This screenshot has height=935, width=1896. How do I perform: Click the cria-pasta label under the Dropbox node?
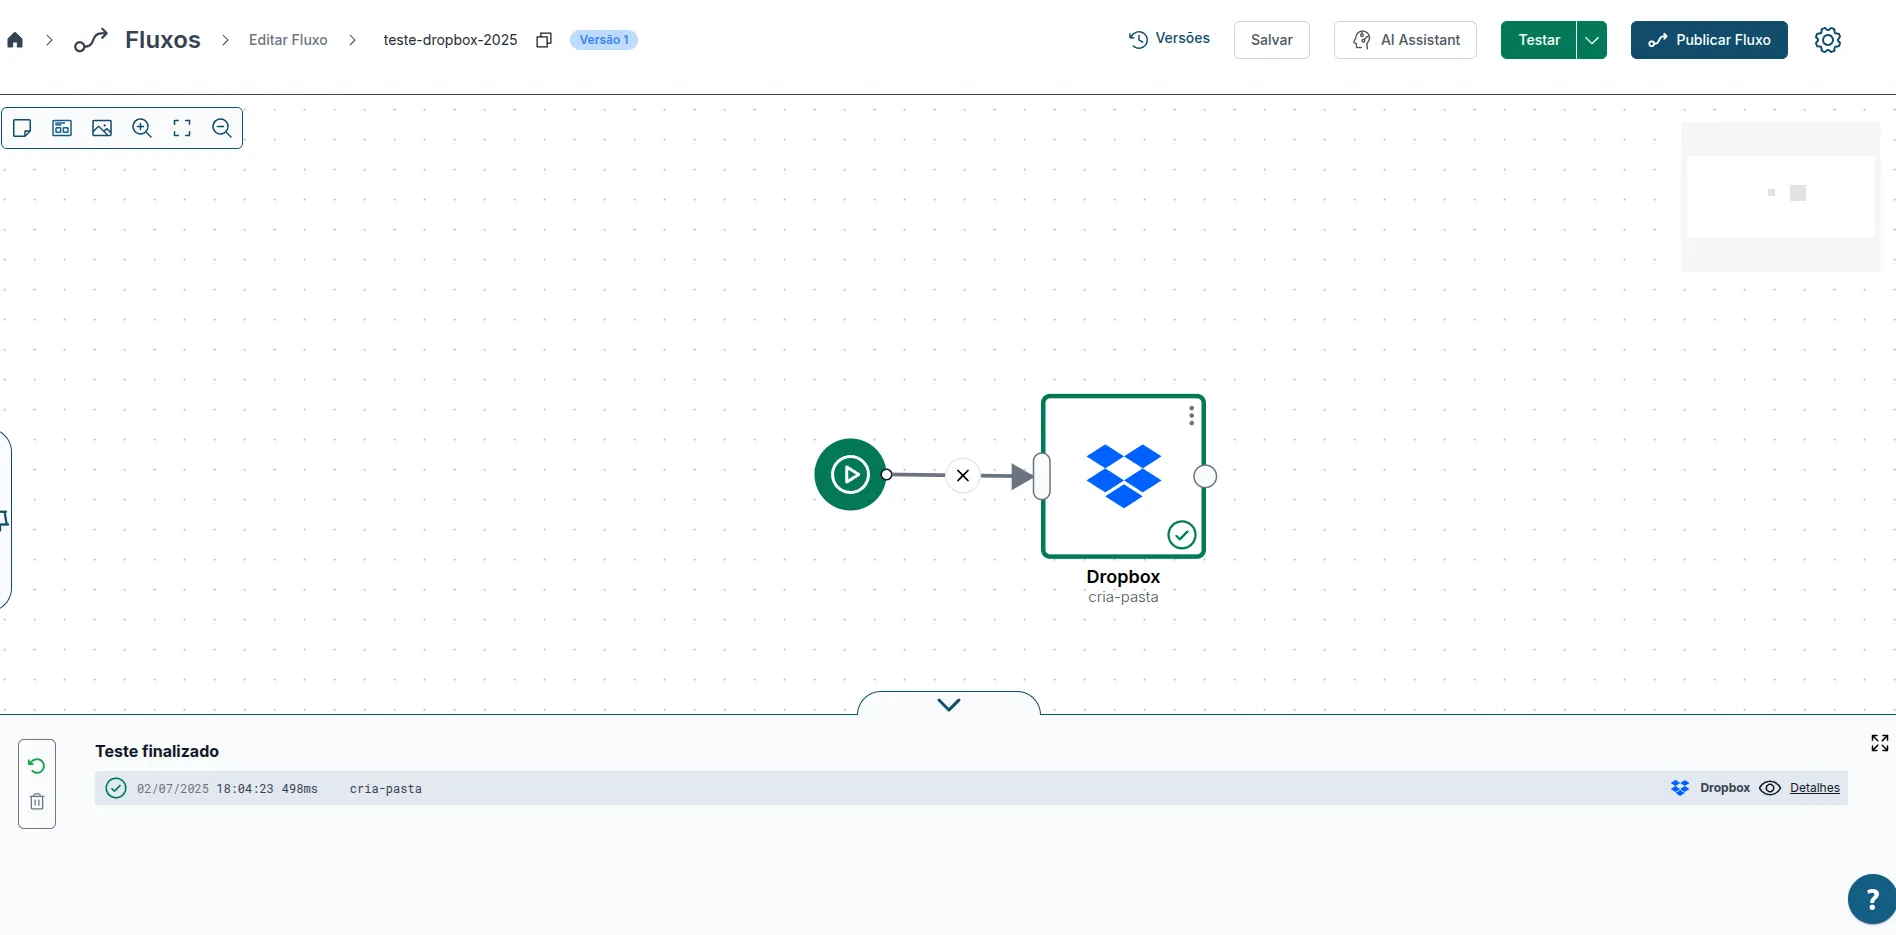1123,597
